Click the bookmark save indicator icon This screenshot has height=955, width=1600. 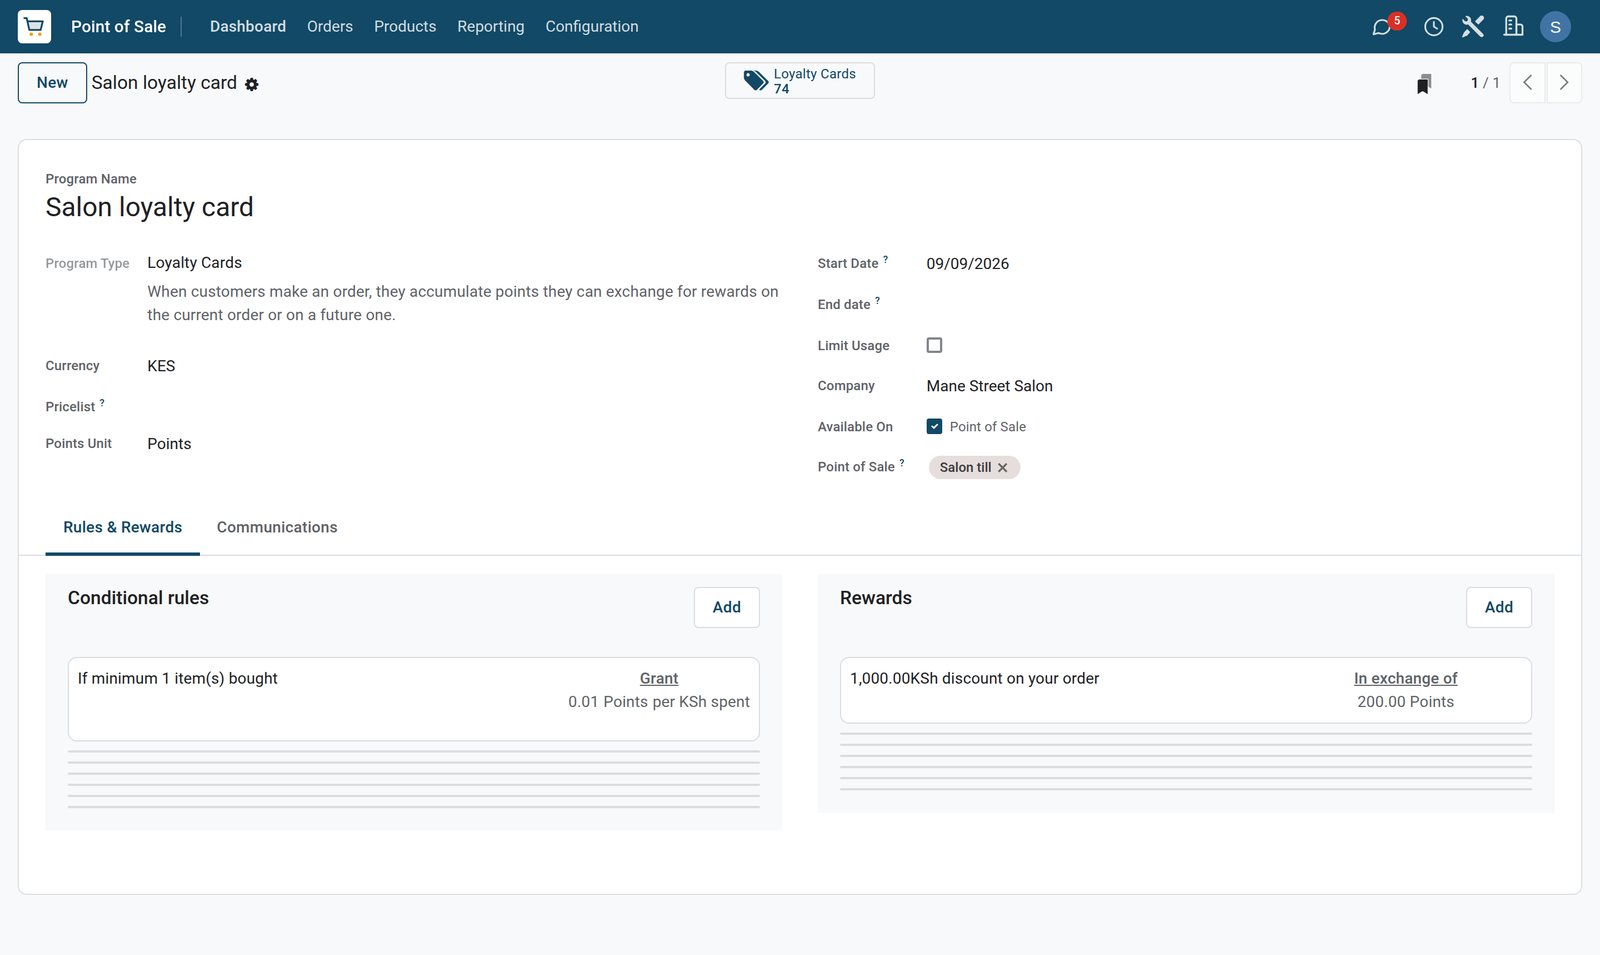(x=1424, y=83)
